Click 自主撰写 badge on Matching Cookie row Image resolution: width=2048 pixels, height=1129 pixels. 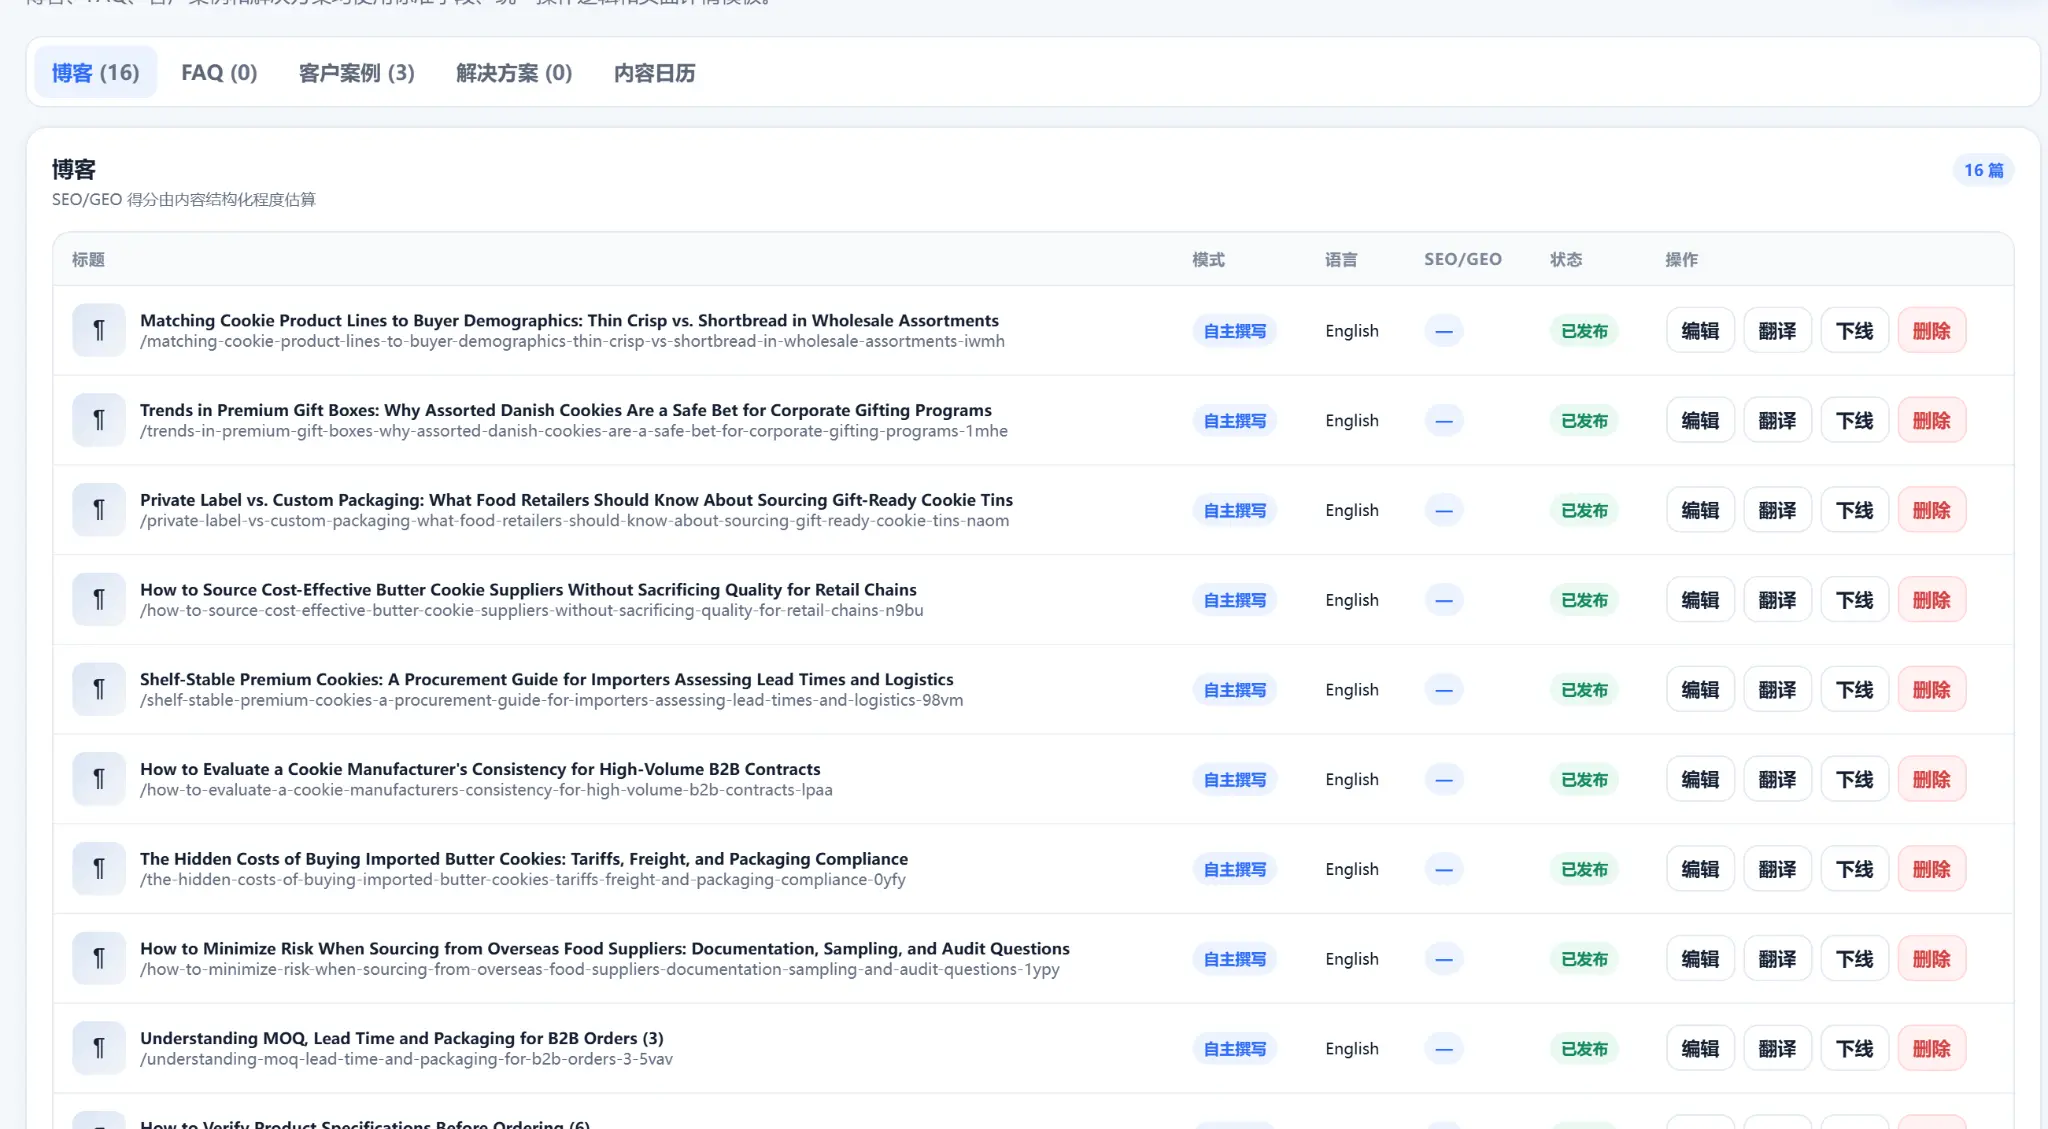(1234, 330)
